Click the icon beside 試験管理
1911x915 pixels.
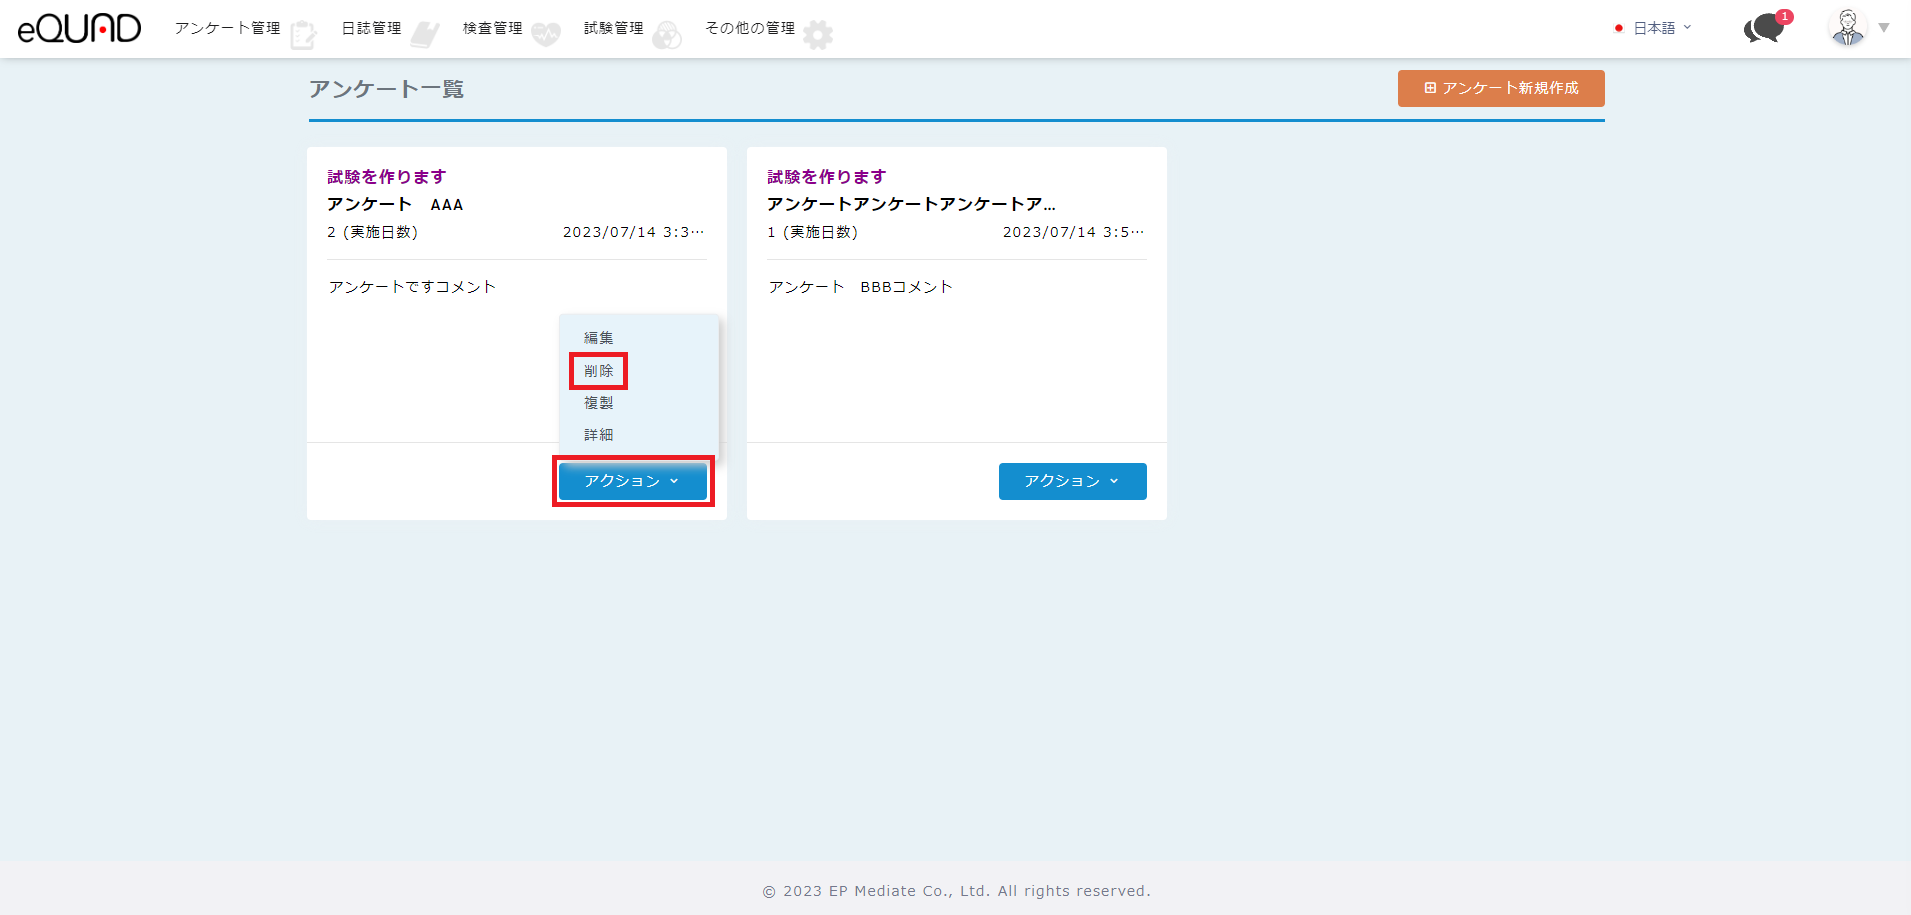click(x=667, y=35)
